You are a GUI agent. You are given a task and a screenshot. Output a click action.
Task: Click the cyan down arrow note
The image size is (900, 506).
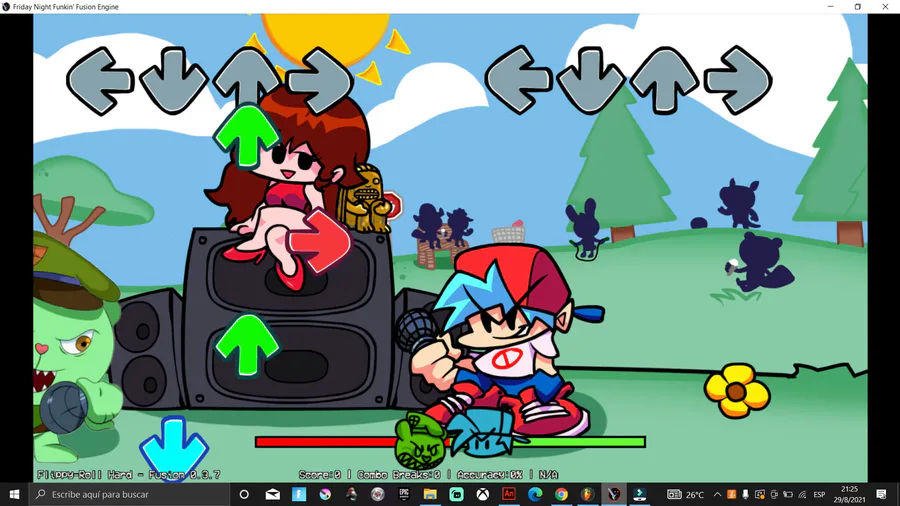pos(174,449)
